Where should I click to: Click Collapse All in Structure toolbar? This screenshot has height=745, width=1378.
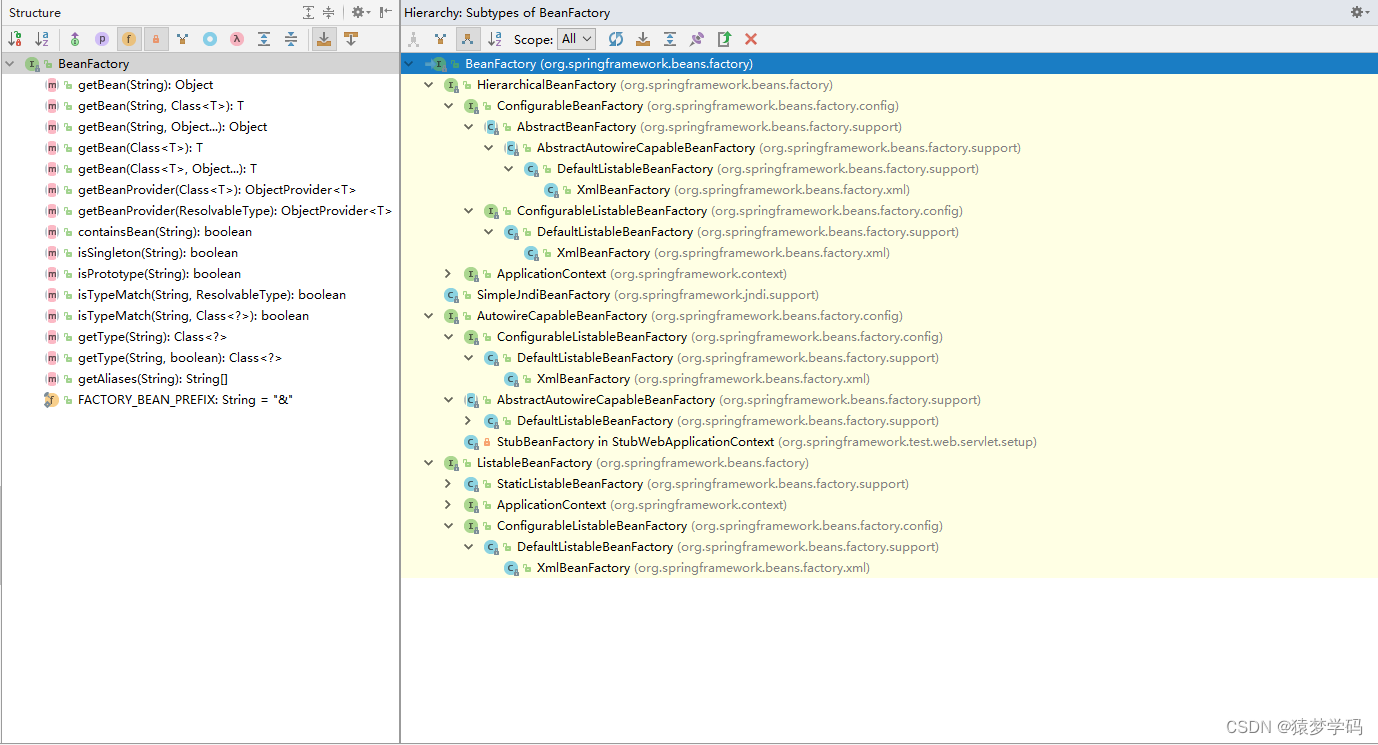click(x=291, y=39)
